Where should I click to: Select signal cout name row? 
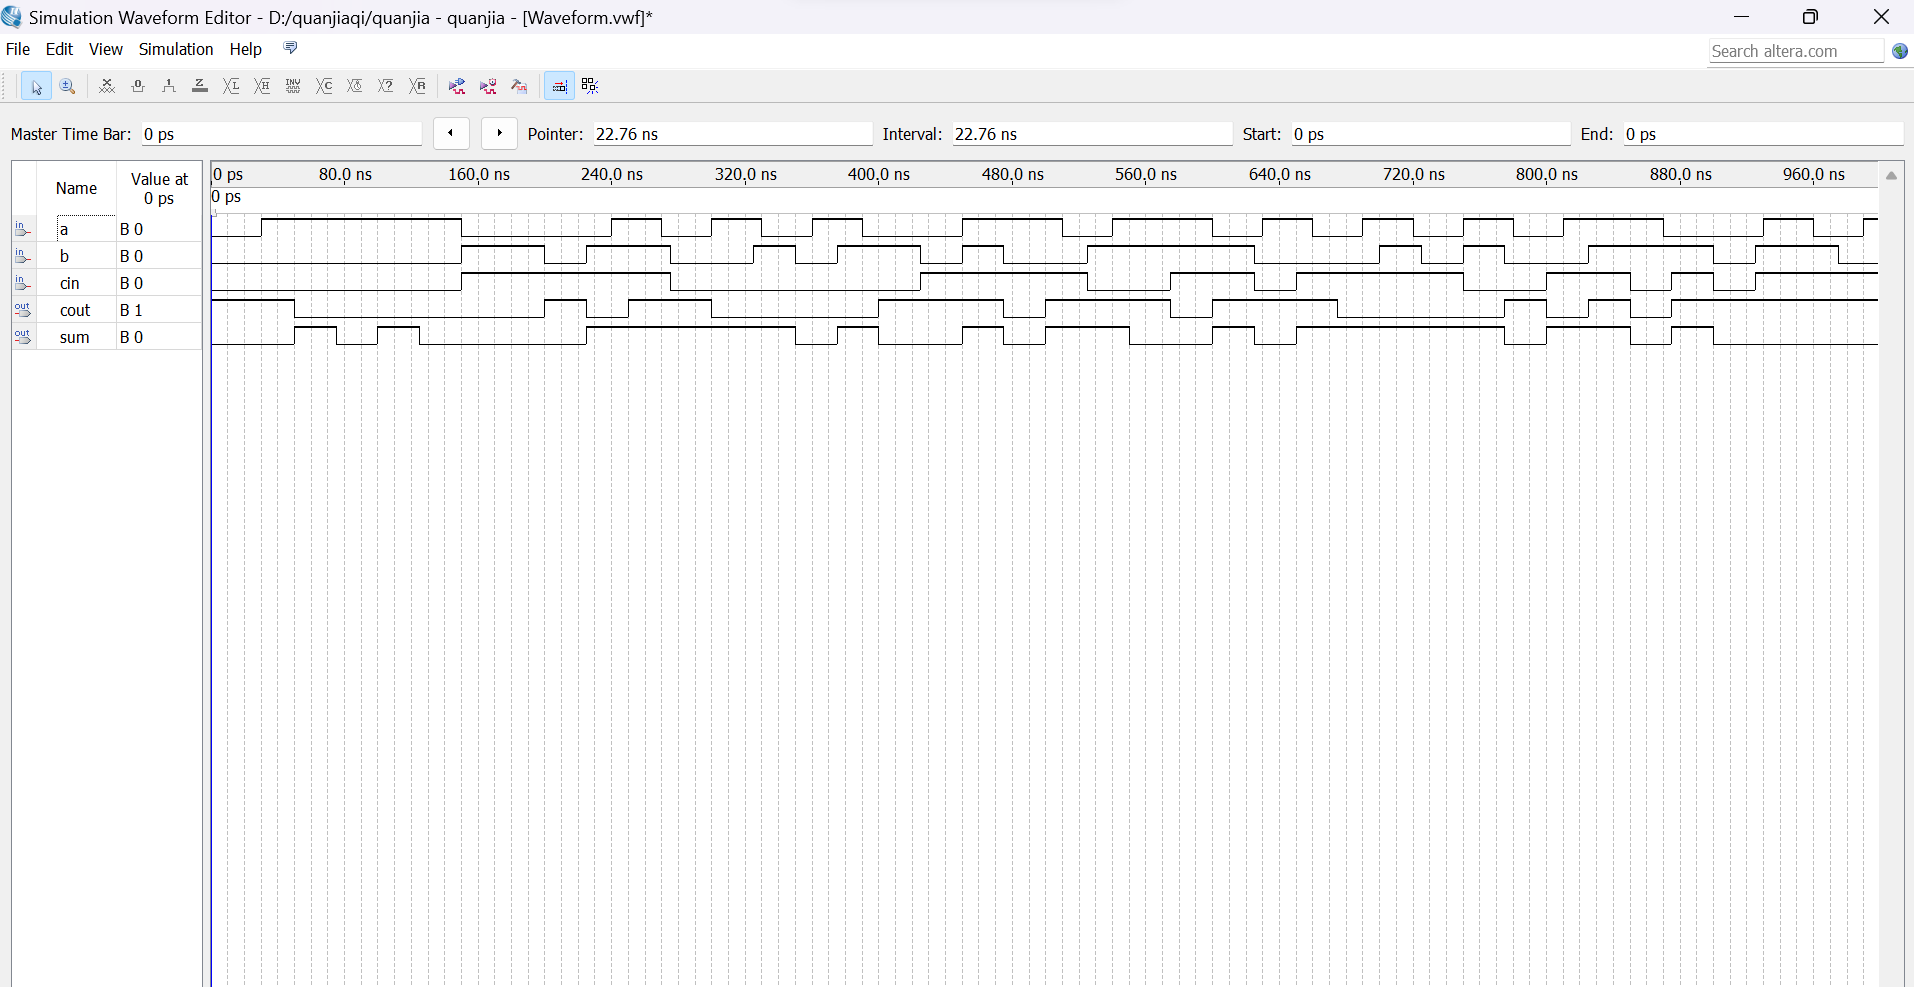click(x=107, y=310)
